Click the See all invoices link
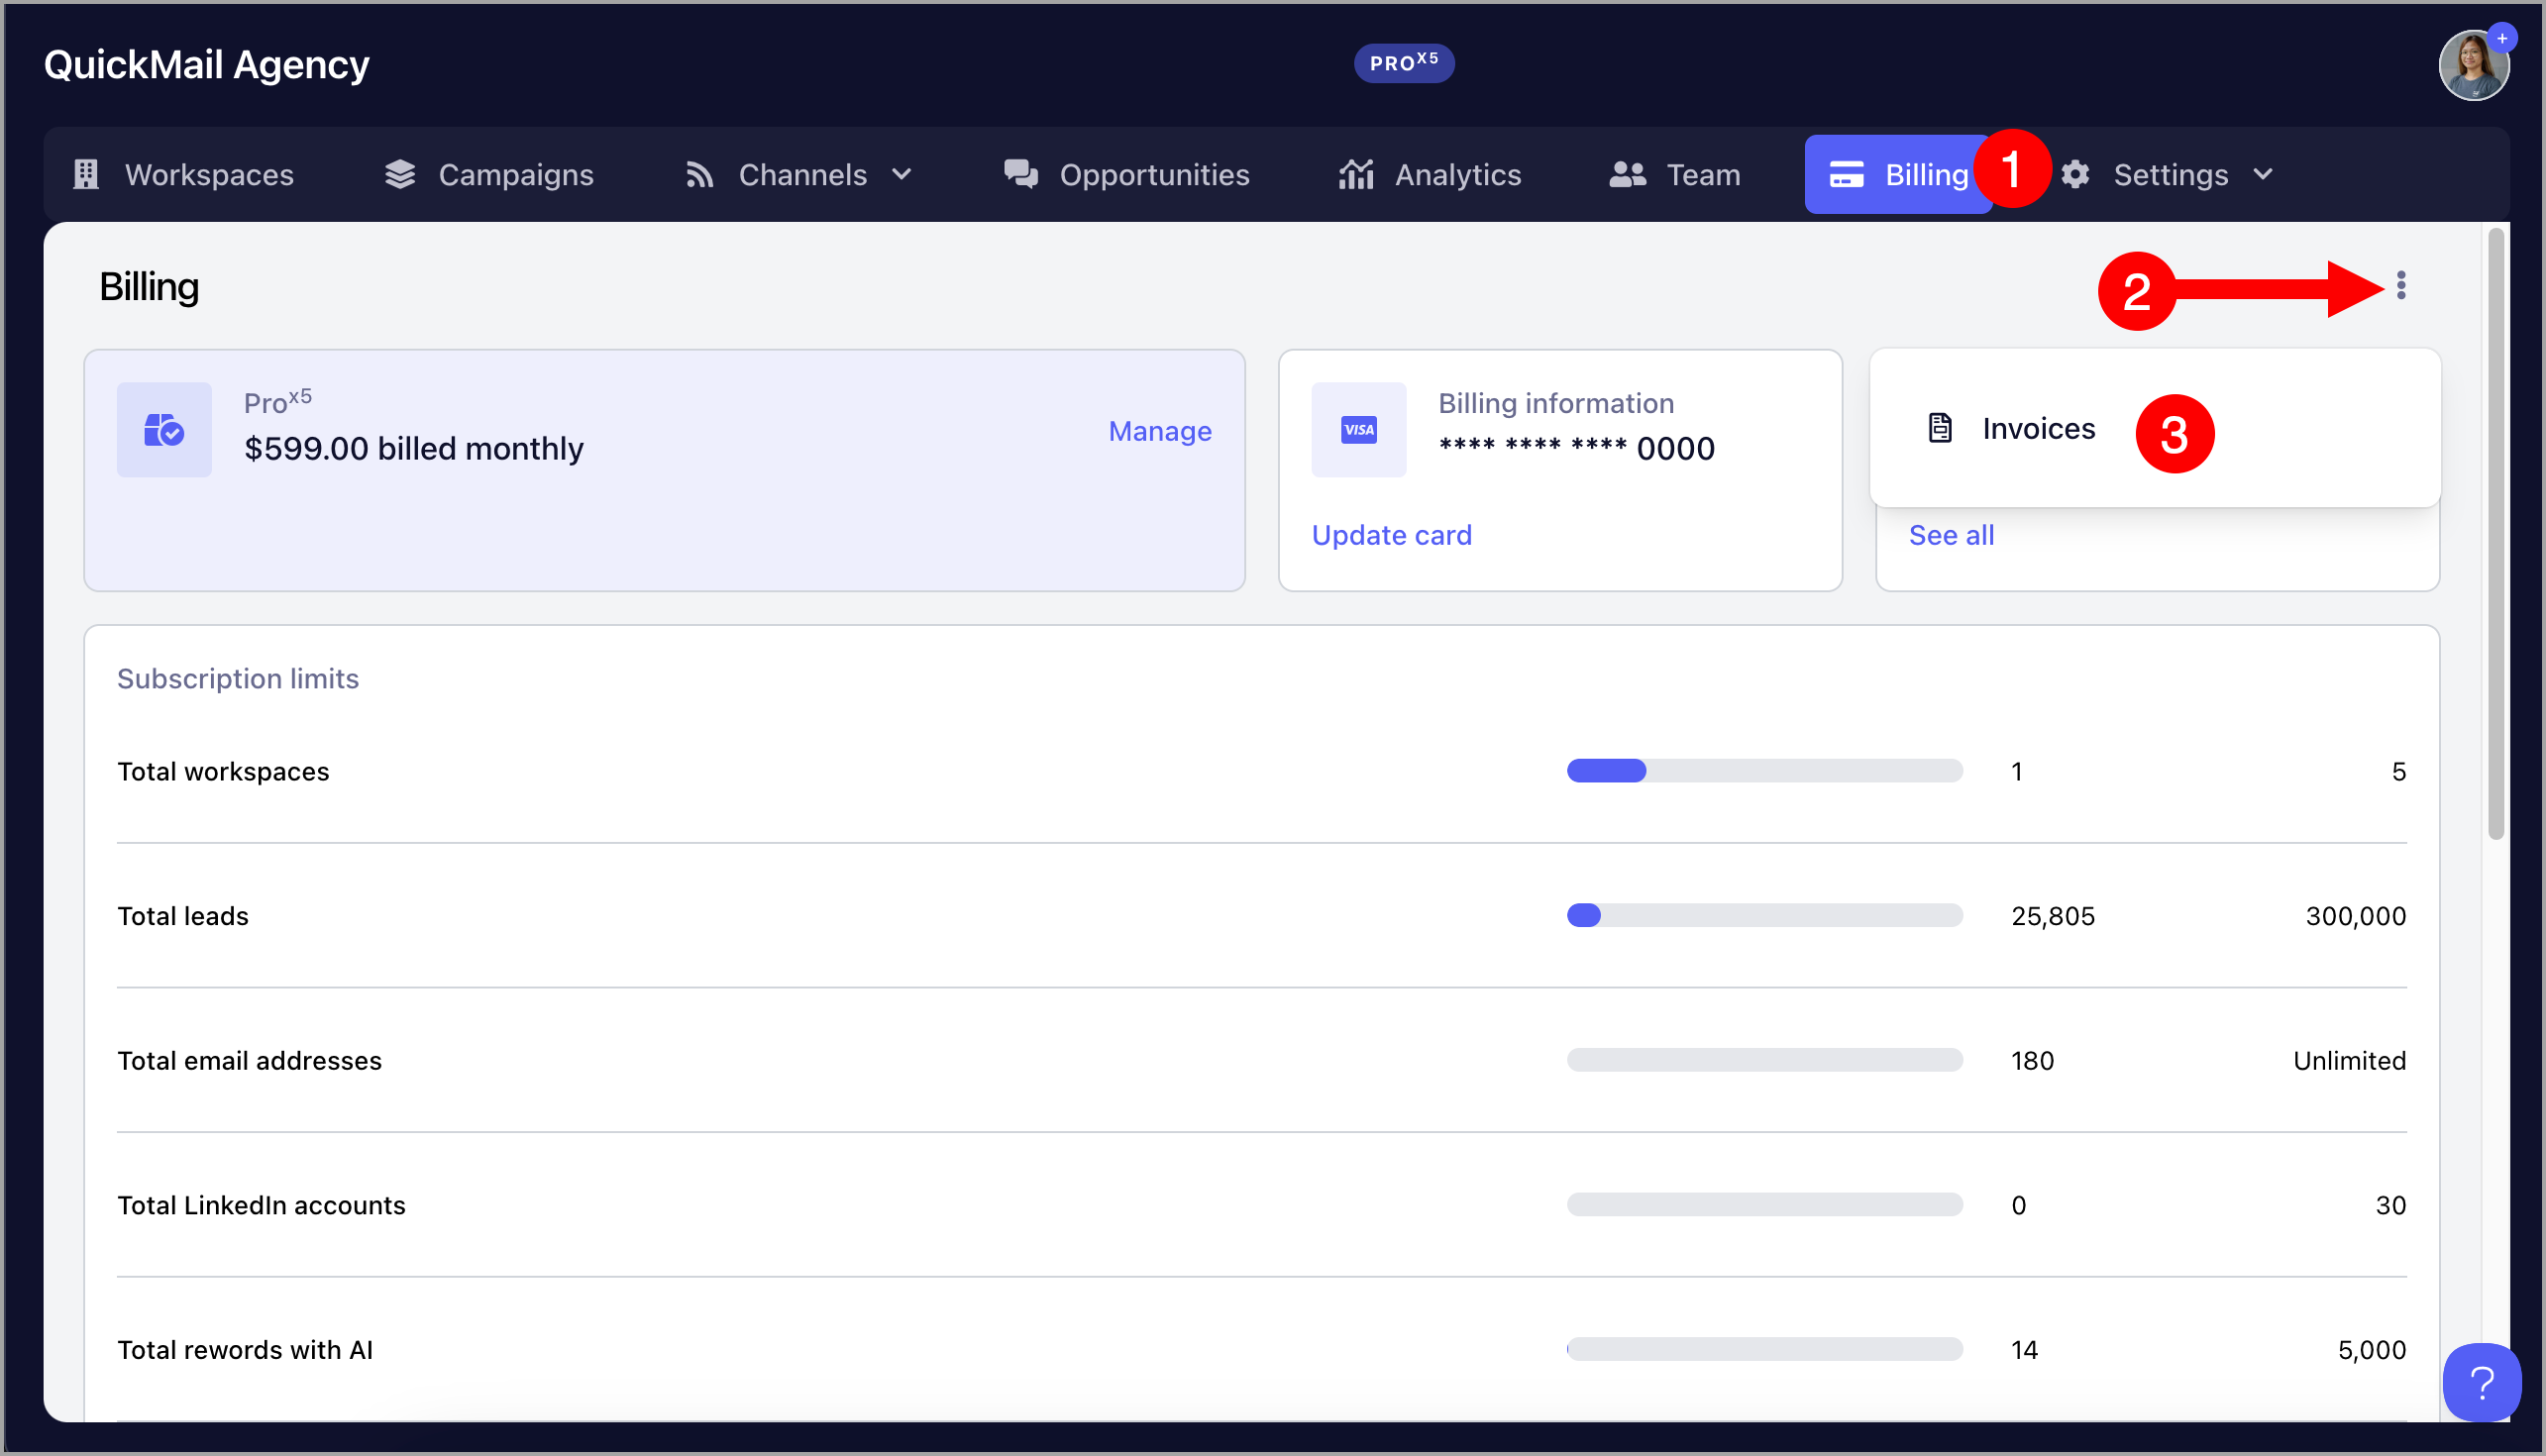 (1952, 535)
